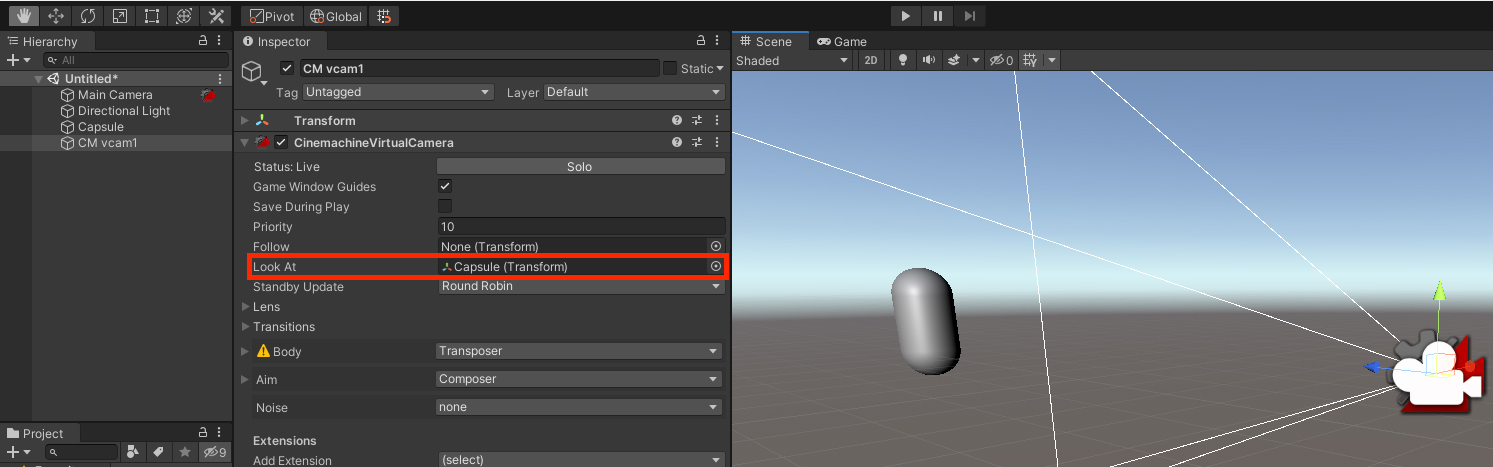Toggle the 2D view mode
This screenshot has width=1493, height=467.
871,61
